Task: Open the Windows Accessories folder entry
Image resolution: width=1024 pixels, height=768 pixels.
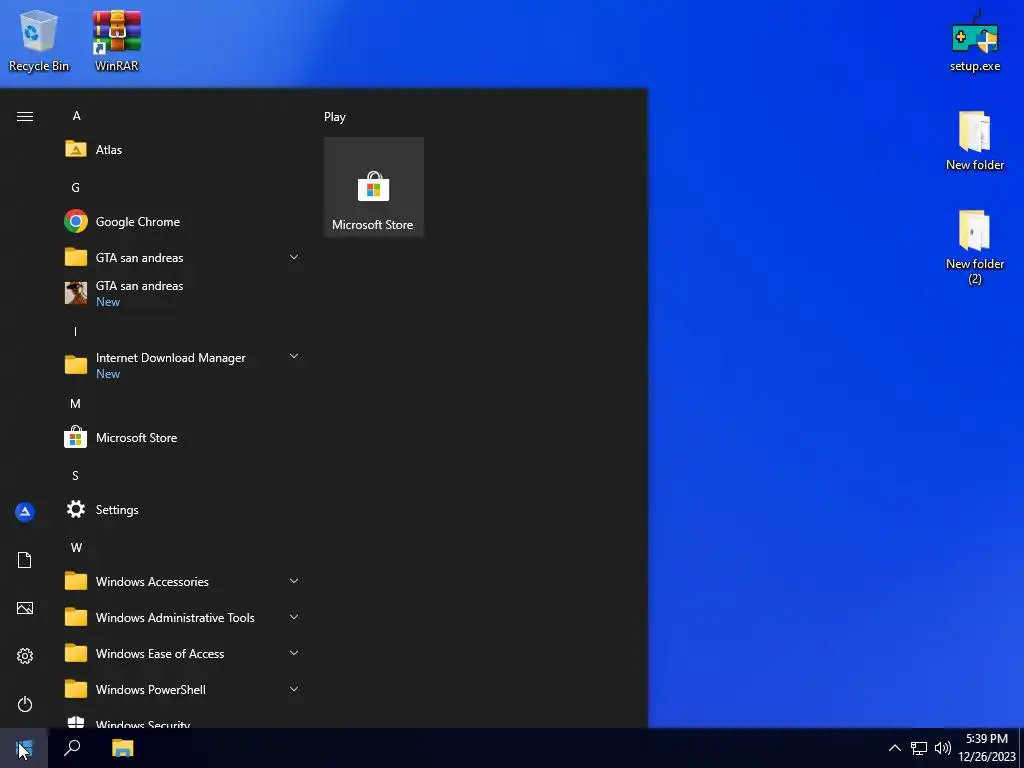Action: 183,581
